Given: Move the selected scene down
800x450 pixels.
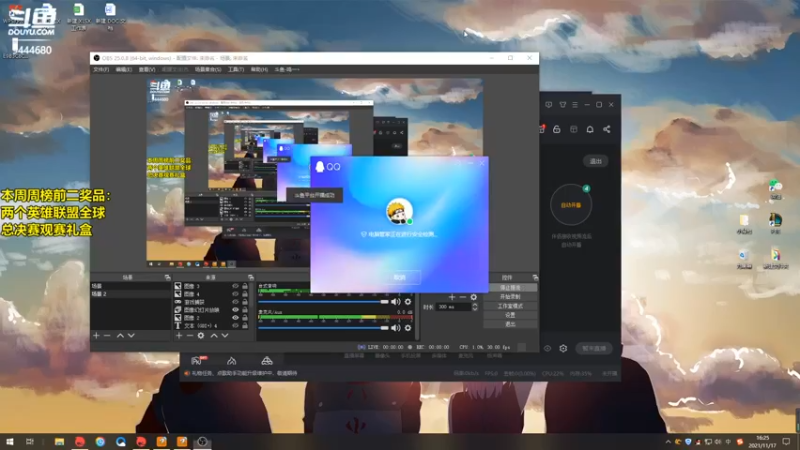Looking at the screenshot, I should tap(131, 336).
